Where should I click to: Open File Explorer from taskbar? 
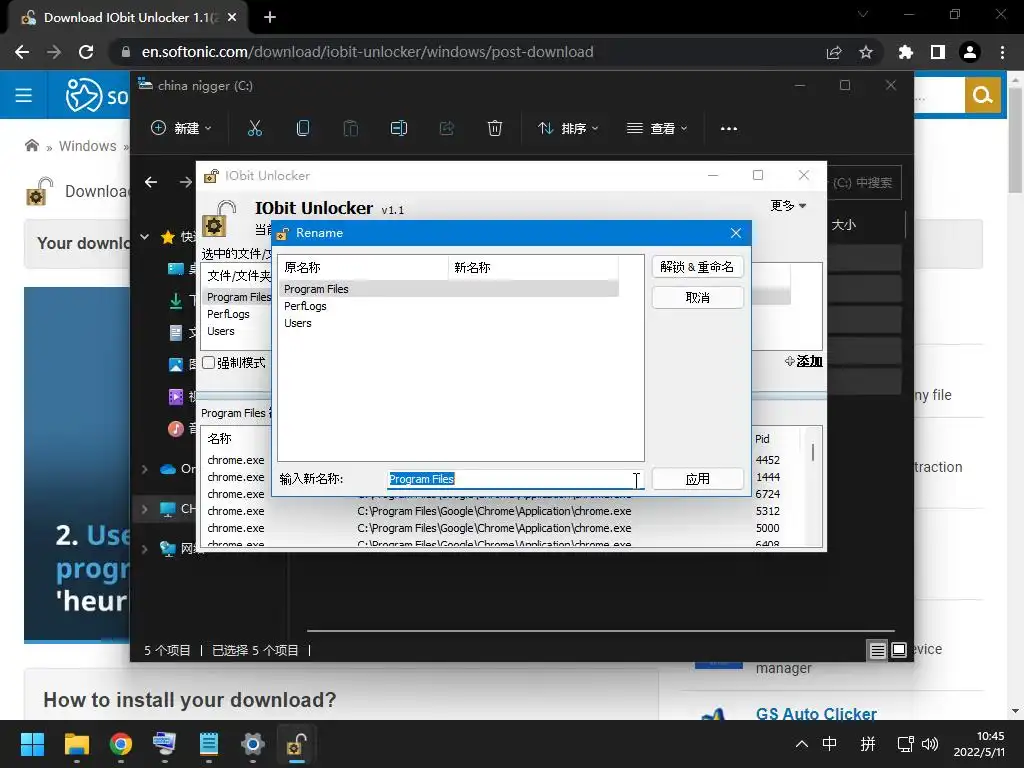pos(77,744)
